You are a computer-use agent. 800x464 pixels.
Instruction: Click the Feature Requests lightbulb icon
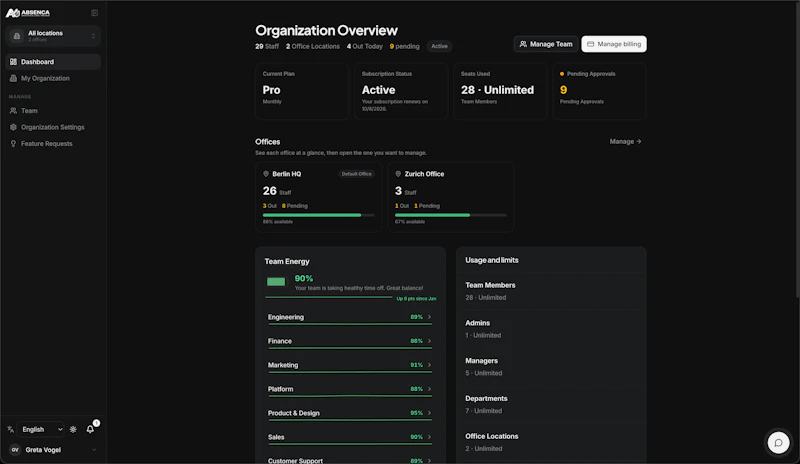point(13,143)
